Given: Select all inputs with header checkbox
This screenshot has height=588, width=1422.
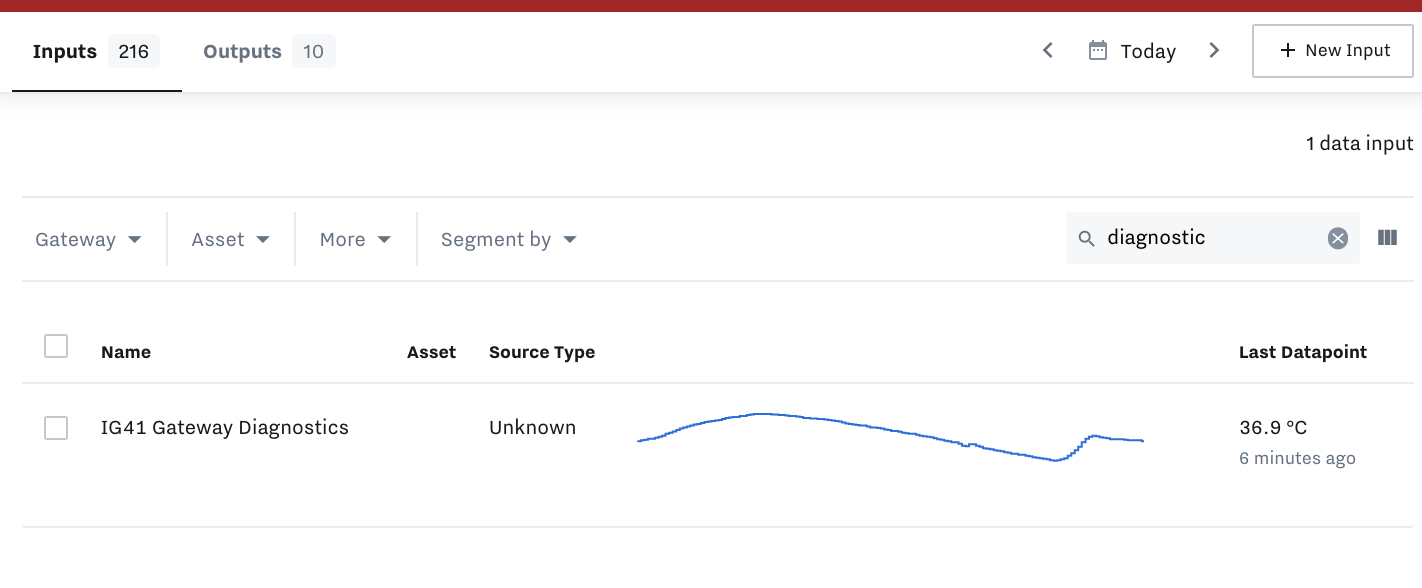Looking at the screenshot, I should point(56,346).
